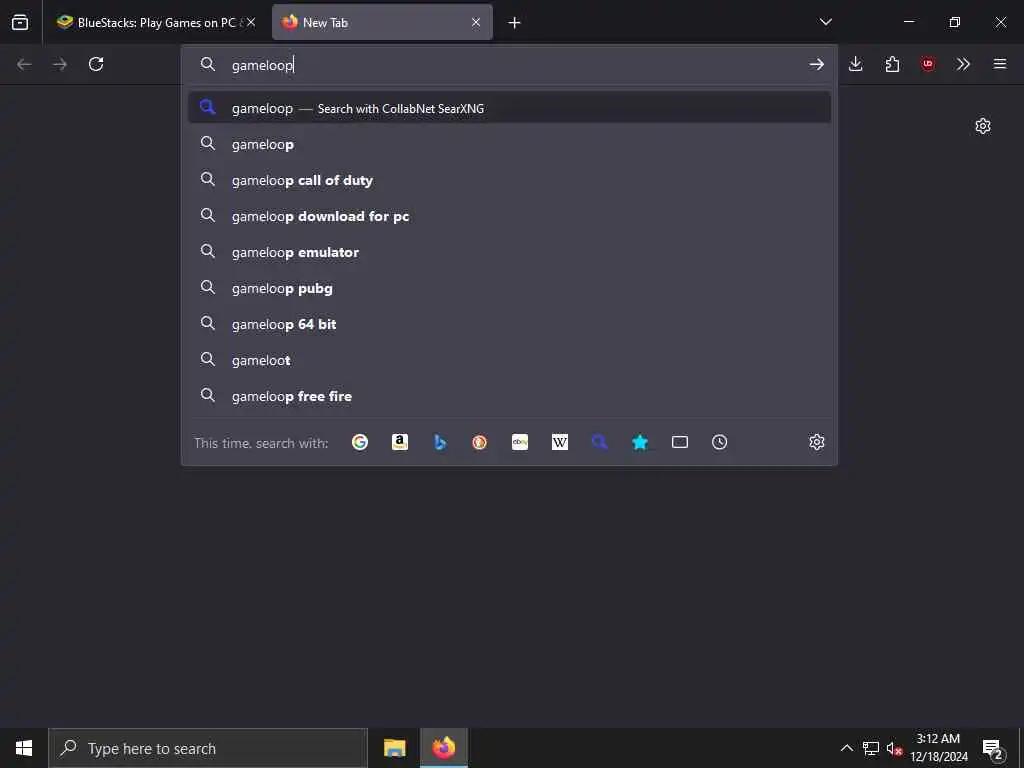The height and width of the screenshot is (768, 1024).
Task: Search this time with Google
Action: point(360,442)
